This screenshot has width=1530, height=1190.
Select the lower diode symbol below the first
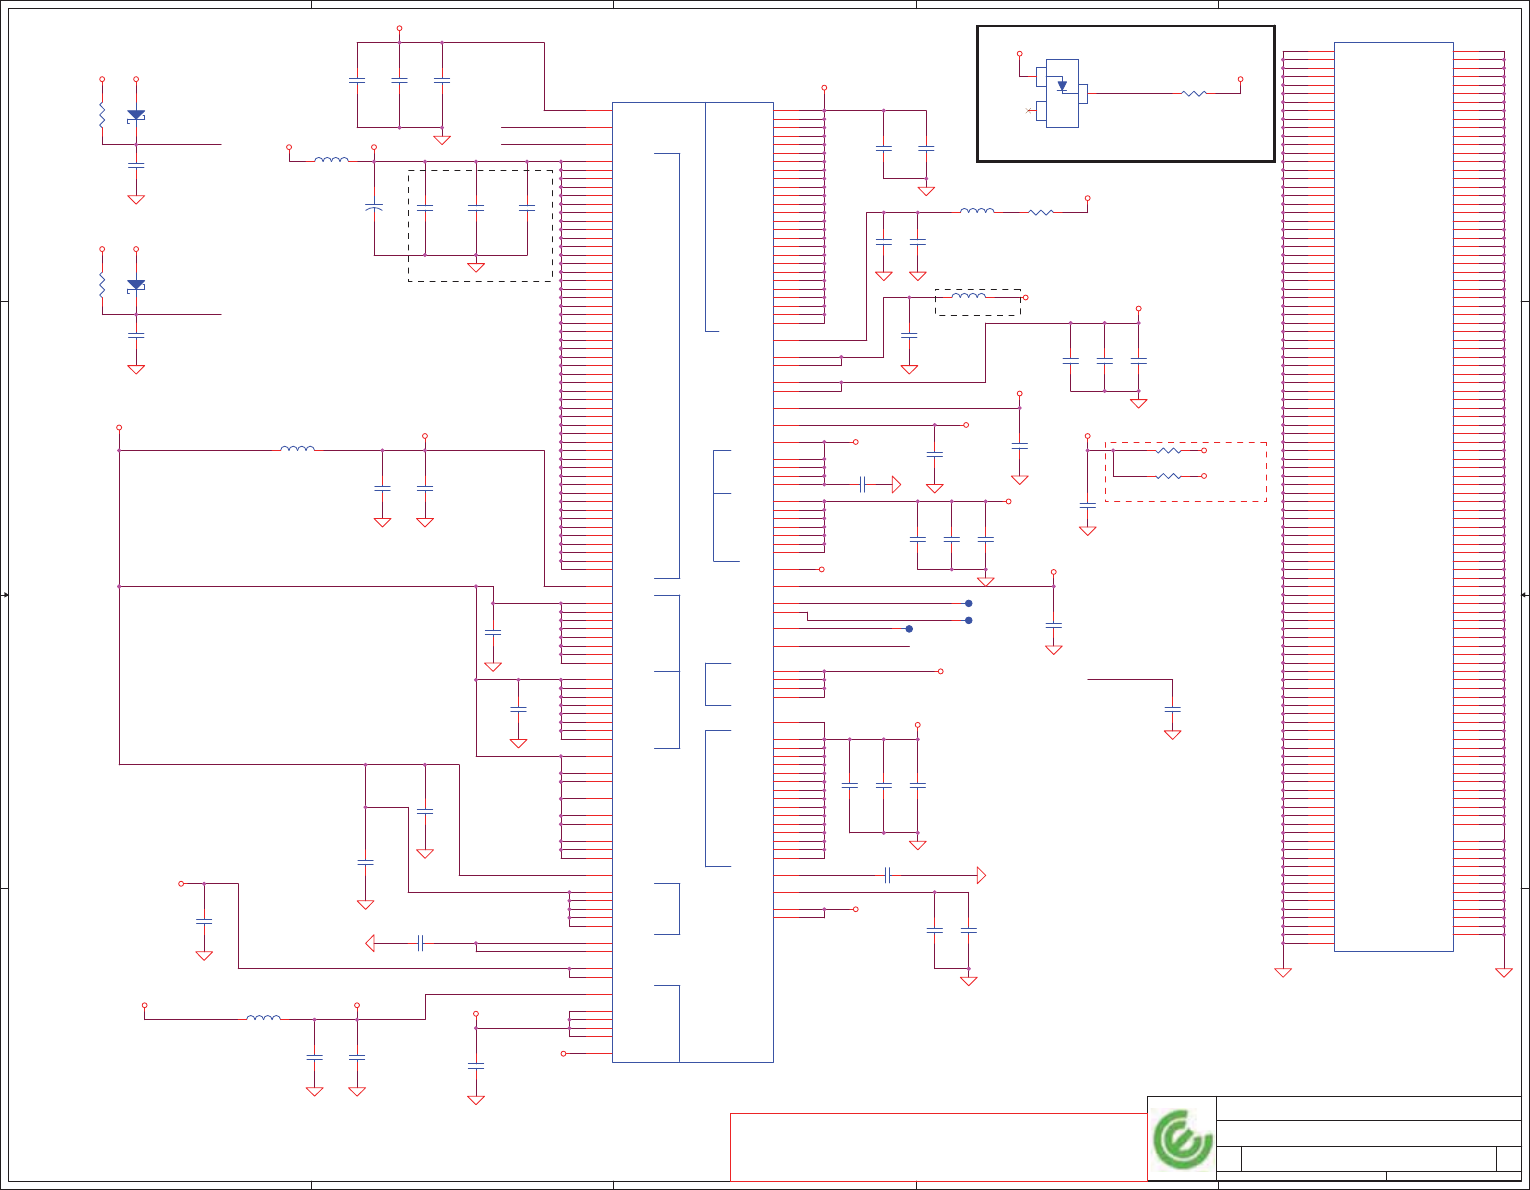pyautogui.click(x=136, y=286)
